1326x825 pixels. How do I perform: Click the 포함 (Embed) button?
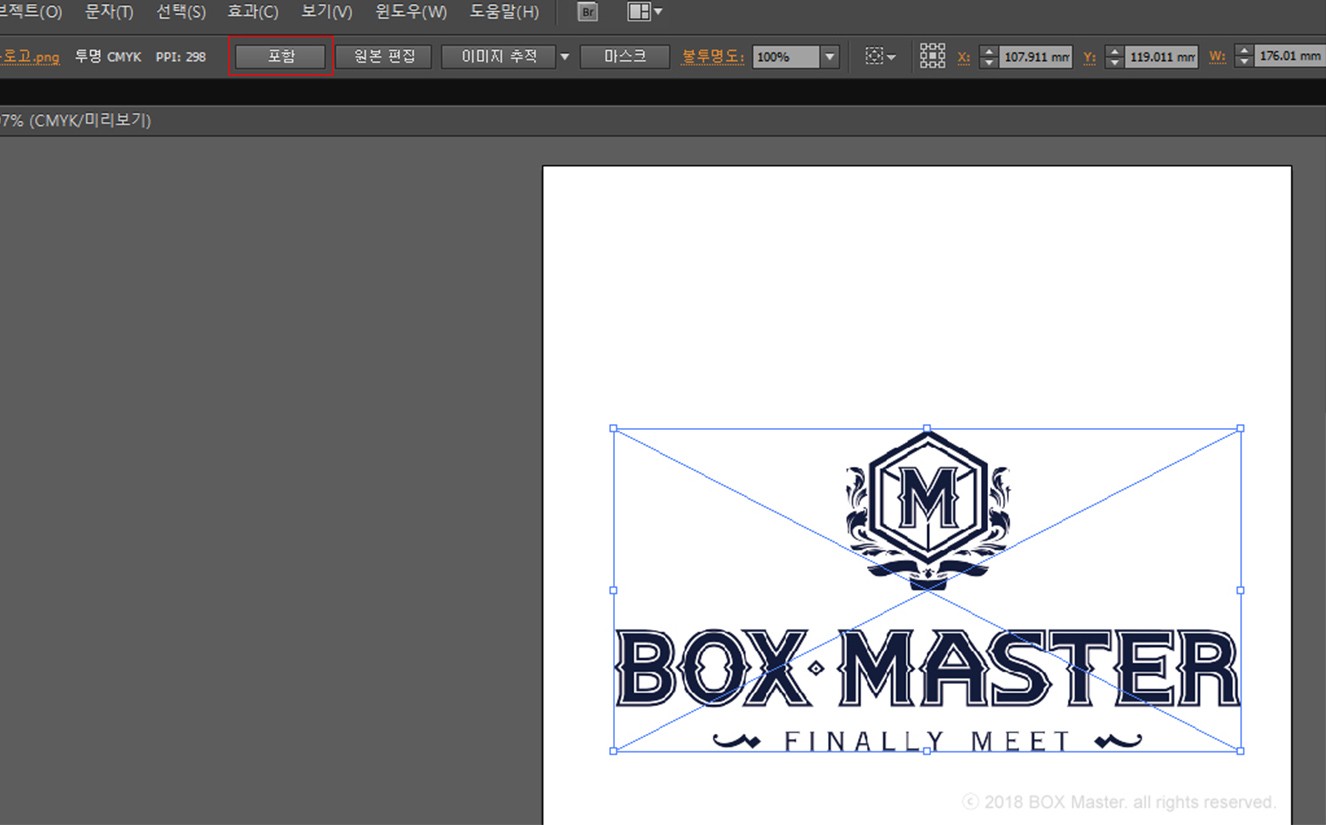281,56
